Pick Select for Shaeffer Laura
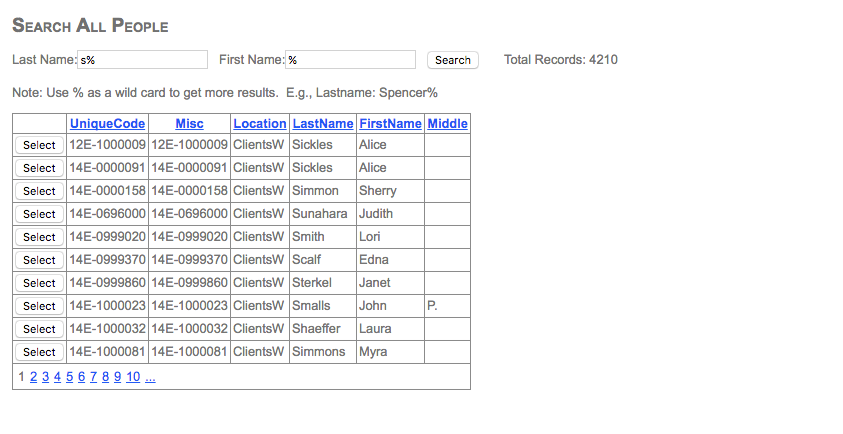843x434 pixels. click(39, 329)
